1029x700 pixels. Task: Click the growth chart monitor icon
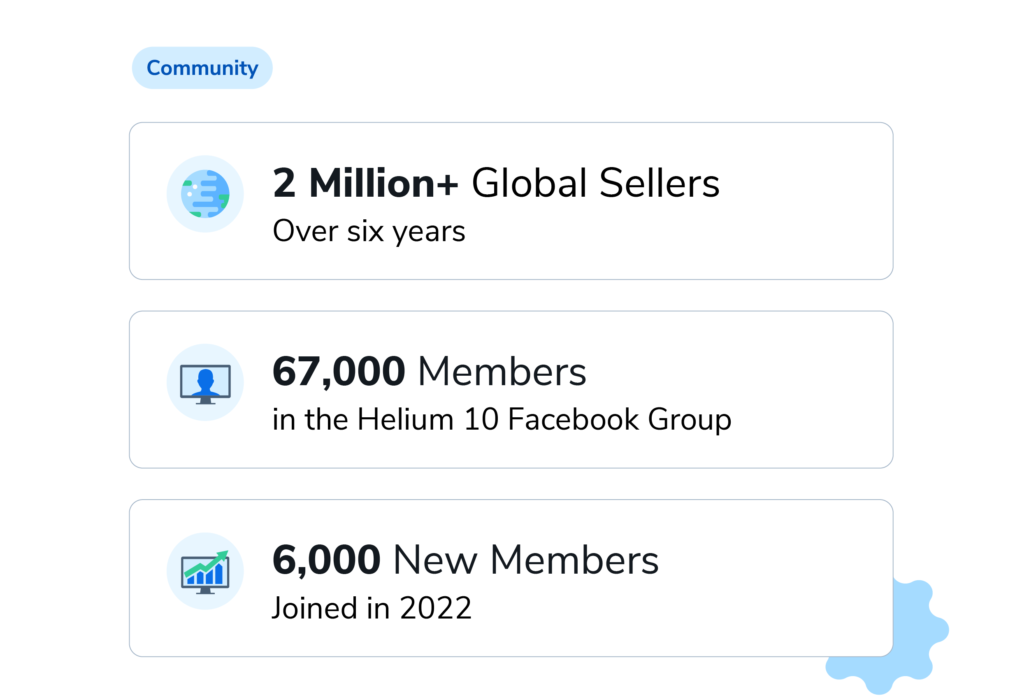205,571
